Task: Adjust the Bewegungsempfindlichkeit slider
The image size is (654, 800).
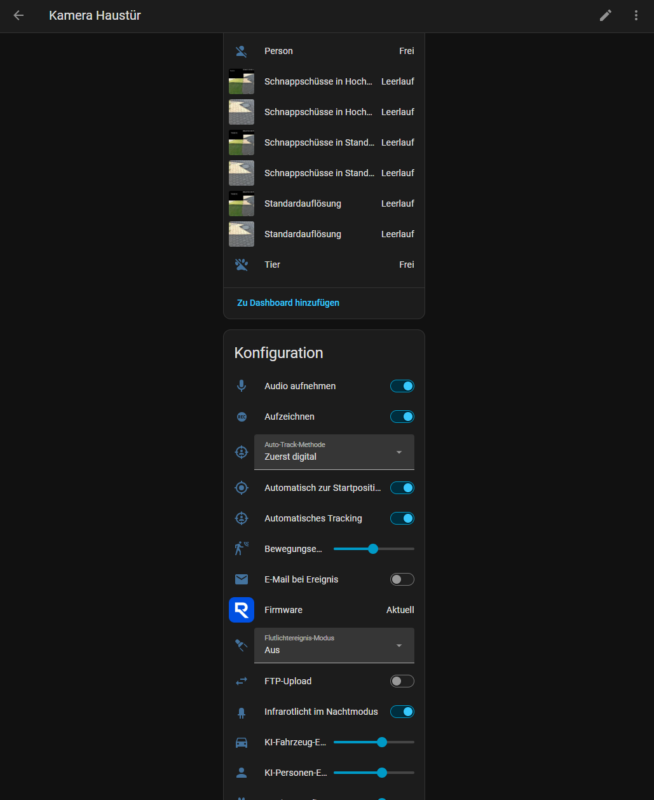Action: pyautogui.click(x=373, y=549)
